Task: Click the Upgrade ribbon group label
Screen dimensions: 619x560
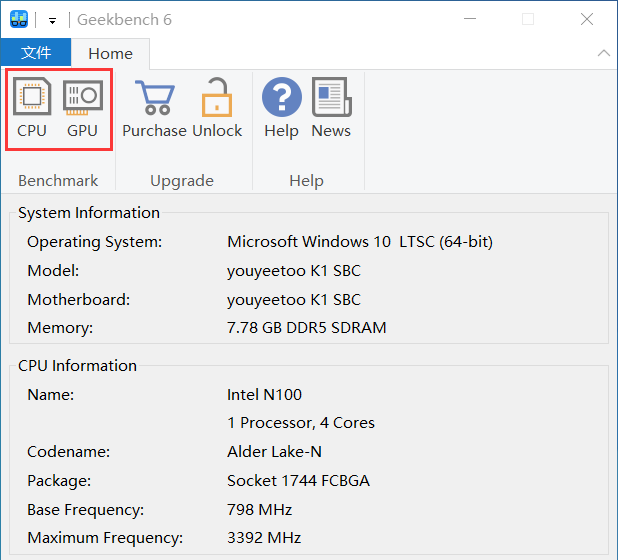Action: pos(182,181)
